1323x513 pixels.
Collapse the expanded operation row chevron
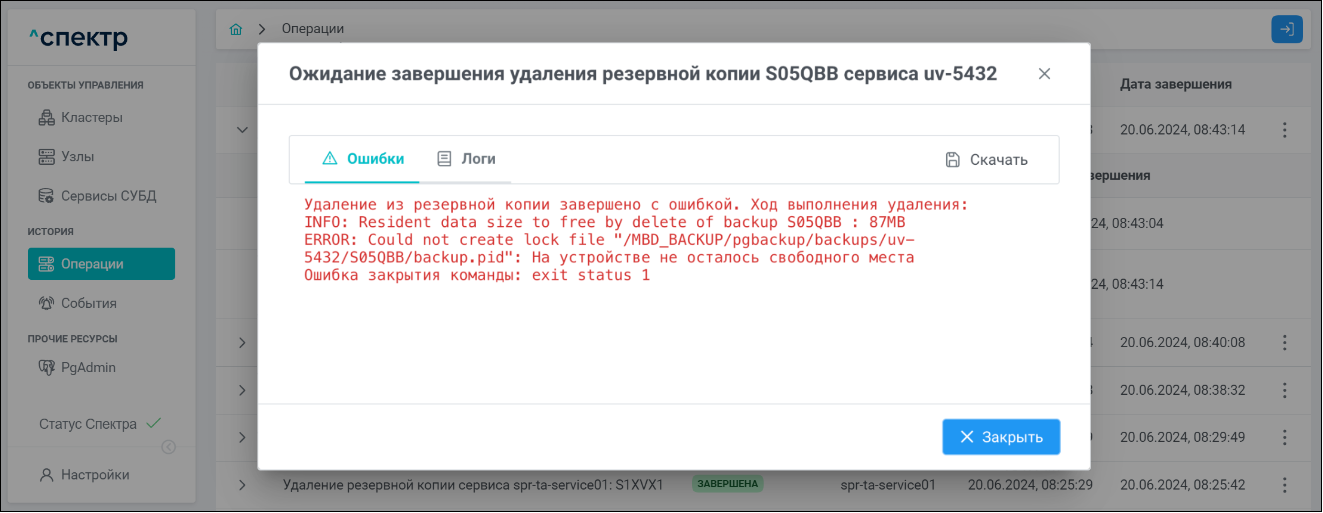tap(241, 129)
